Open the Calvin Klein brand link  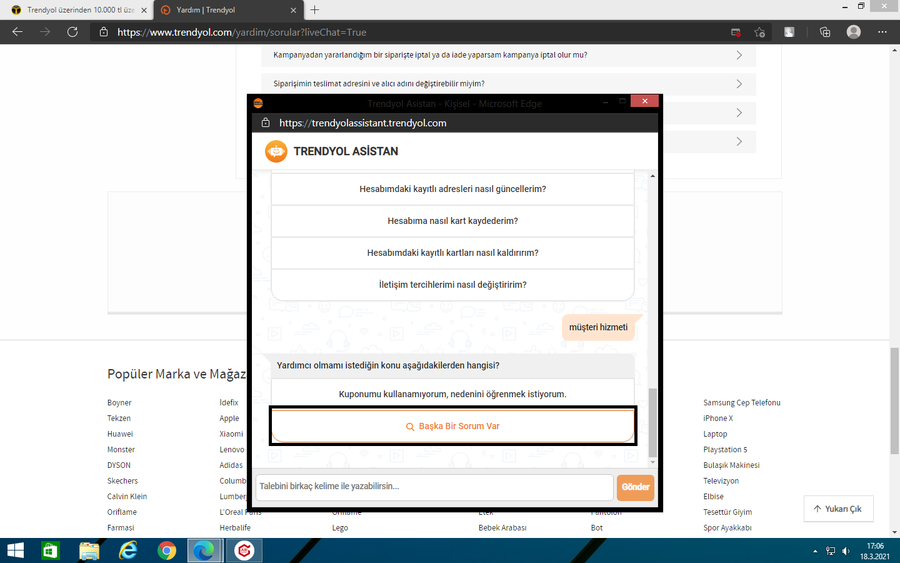coord(127,496)
